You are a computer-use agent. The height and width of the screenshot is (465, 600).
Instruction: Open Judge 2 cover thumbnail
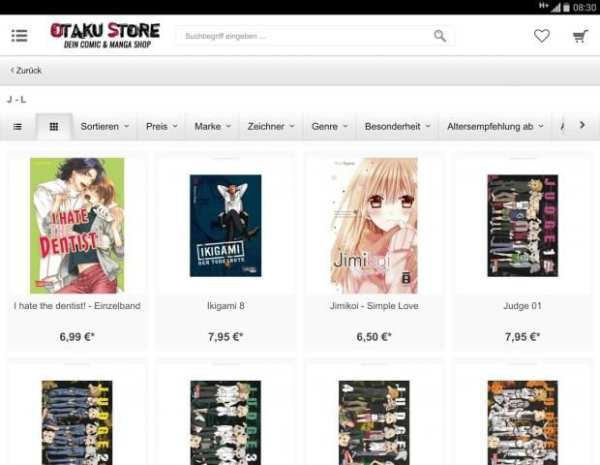(77, 423)
